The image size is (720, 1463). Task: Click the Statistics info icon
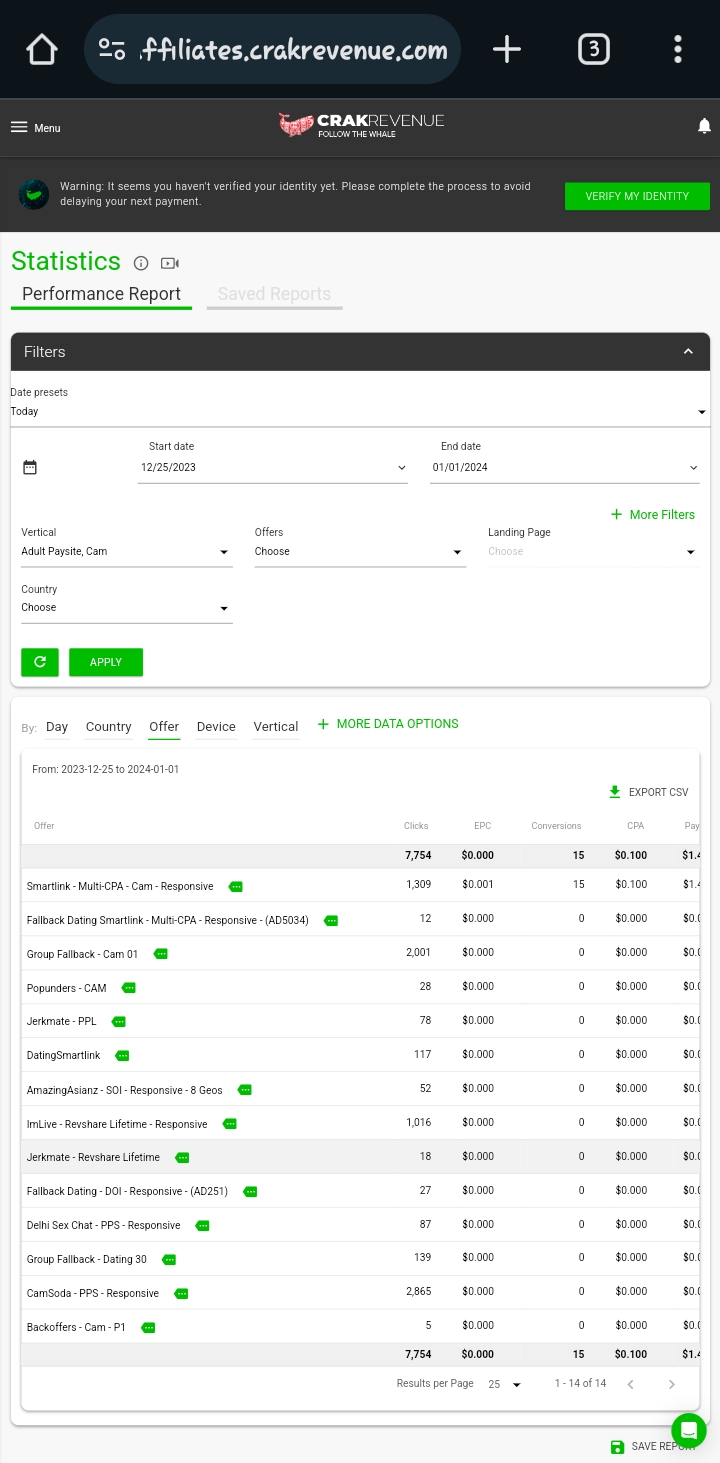[141, 263]
